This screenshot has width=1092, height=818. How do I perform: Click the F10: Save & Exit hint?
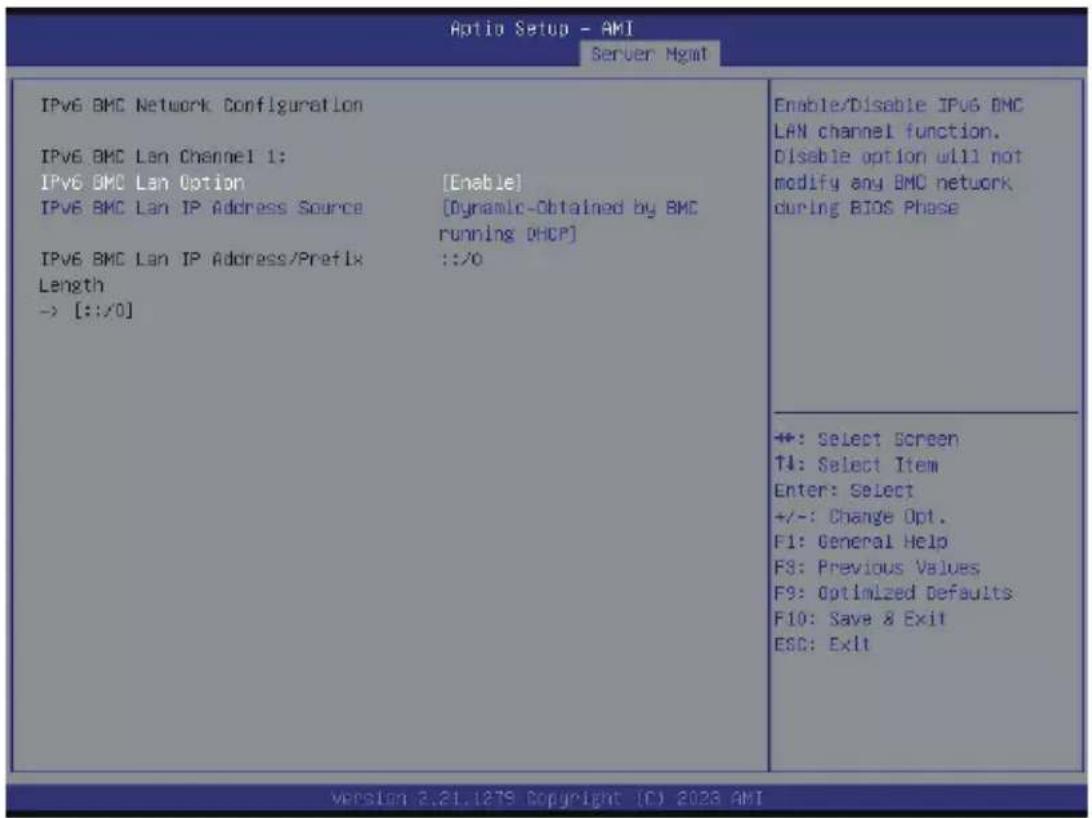click(860, 619)
